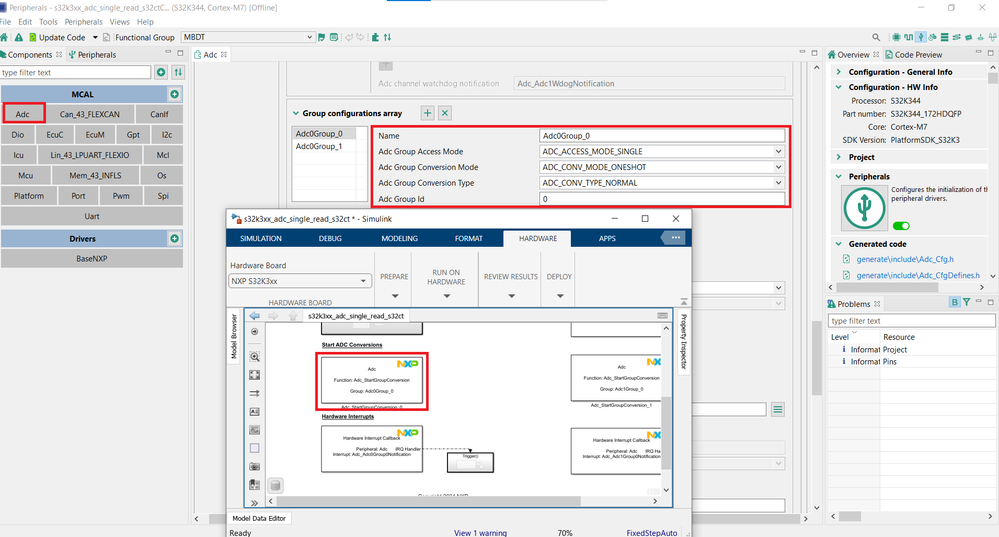Viewport: 999px width, 537px height.
Task: Open the Views menu
Action: click(119, 22)
